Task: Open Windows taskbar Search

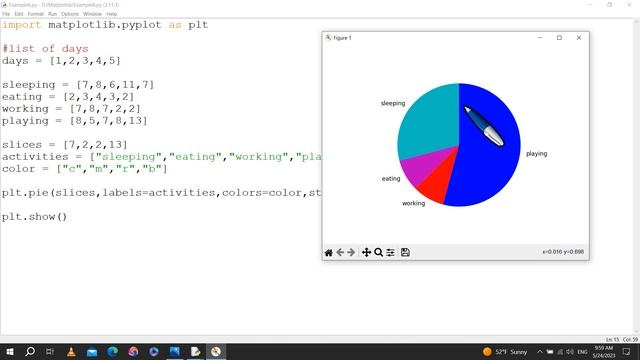Action: tap(30, 351)
